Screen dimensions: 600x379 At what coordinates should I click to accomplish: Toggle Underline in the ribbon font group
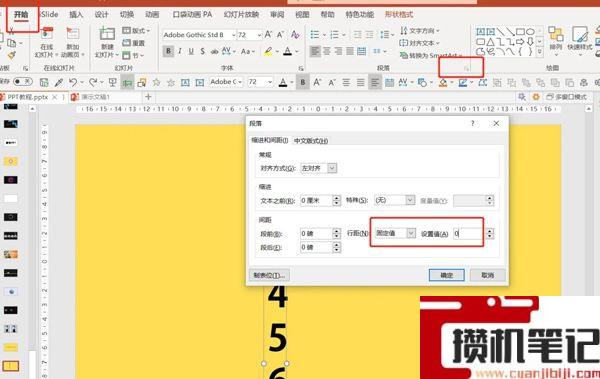tap(191, 51)
